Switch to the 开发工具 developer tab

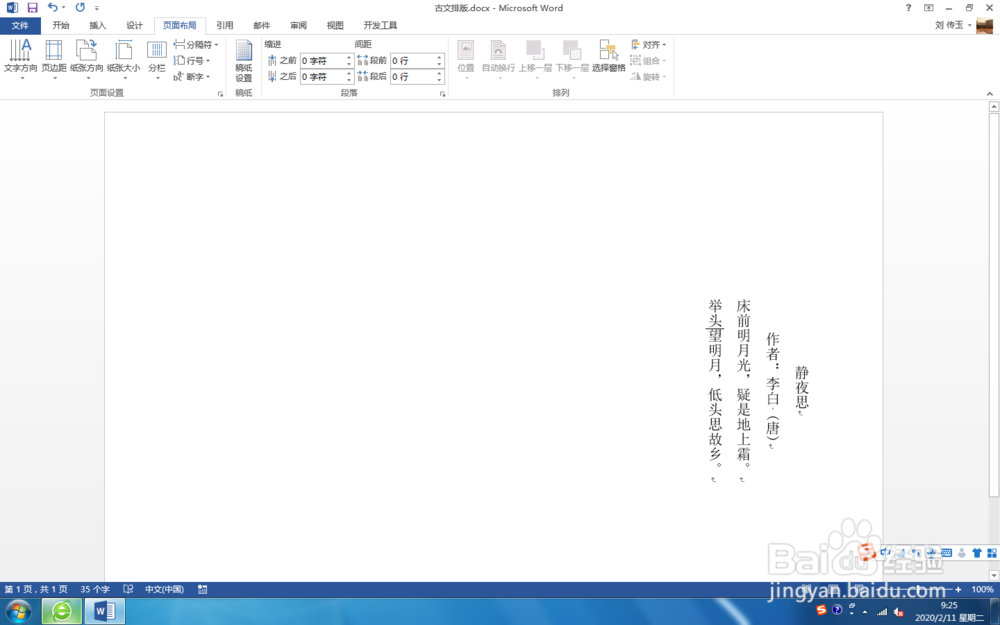pyautogui.click(x=381, y=26)
